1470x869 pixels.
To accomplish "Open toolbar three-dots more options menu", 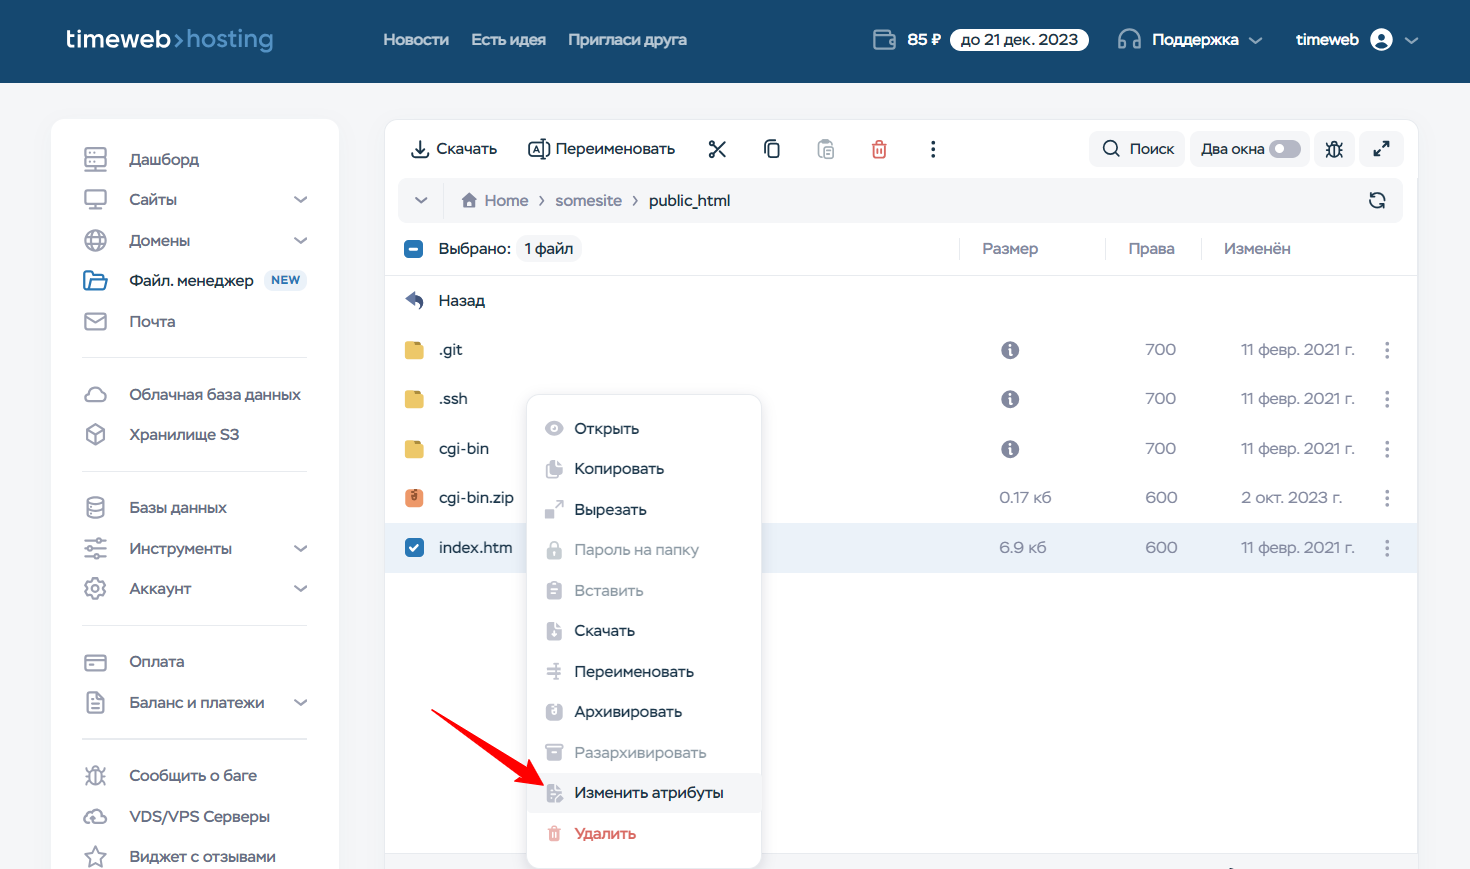I will click(933, 149).
